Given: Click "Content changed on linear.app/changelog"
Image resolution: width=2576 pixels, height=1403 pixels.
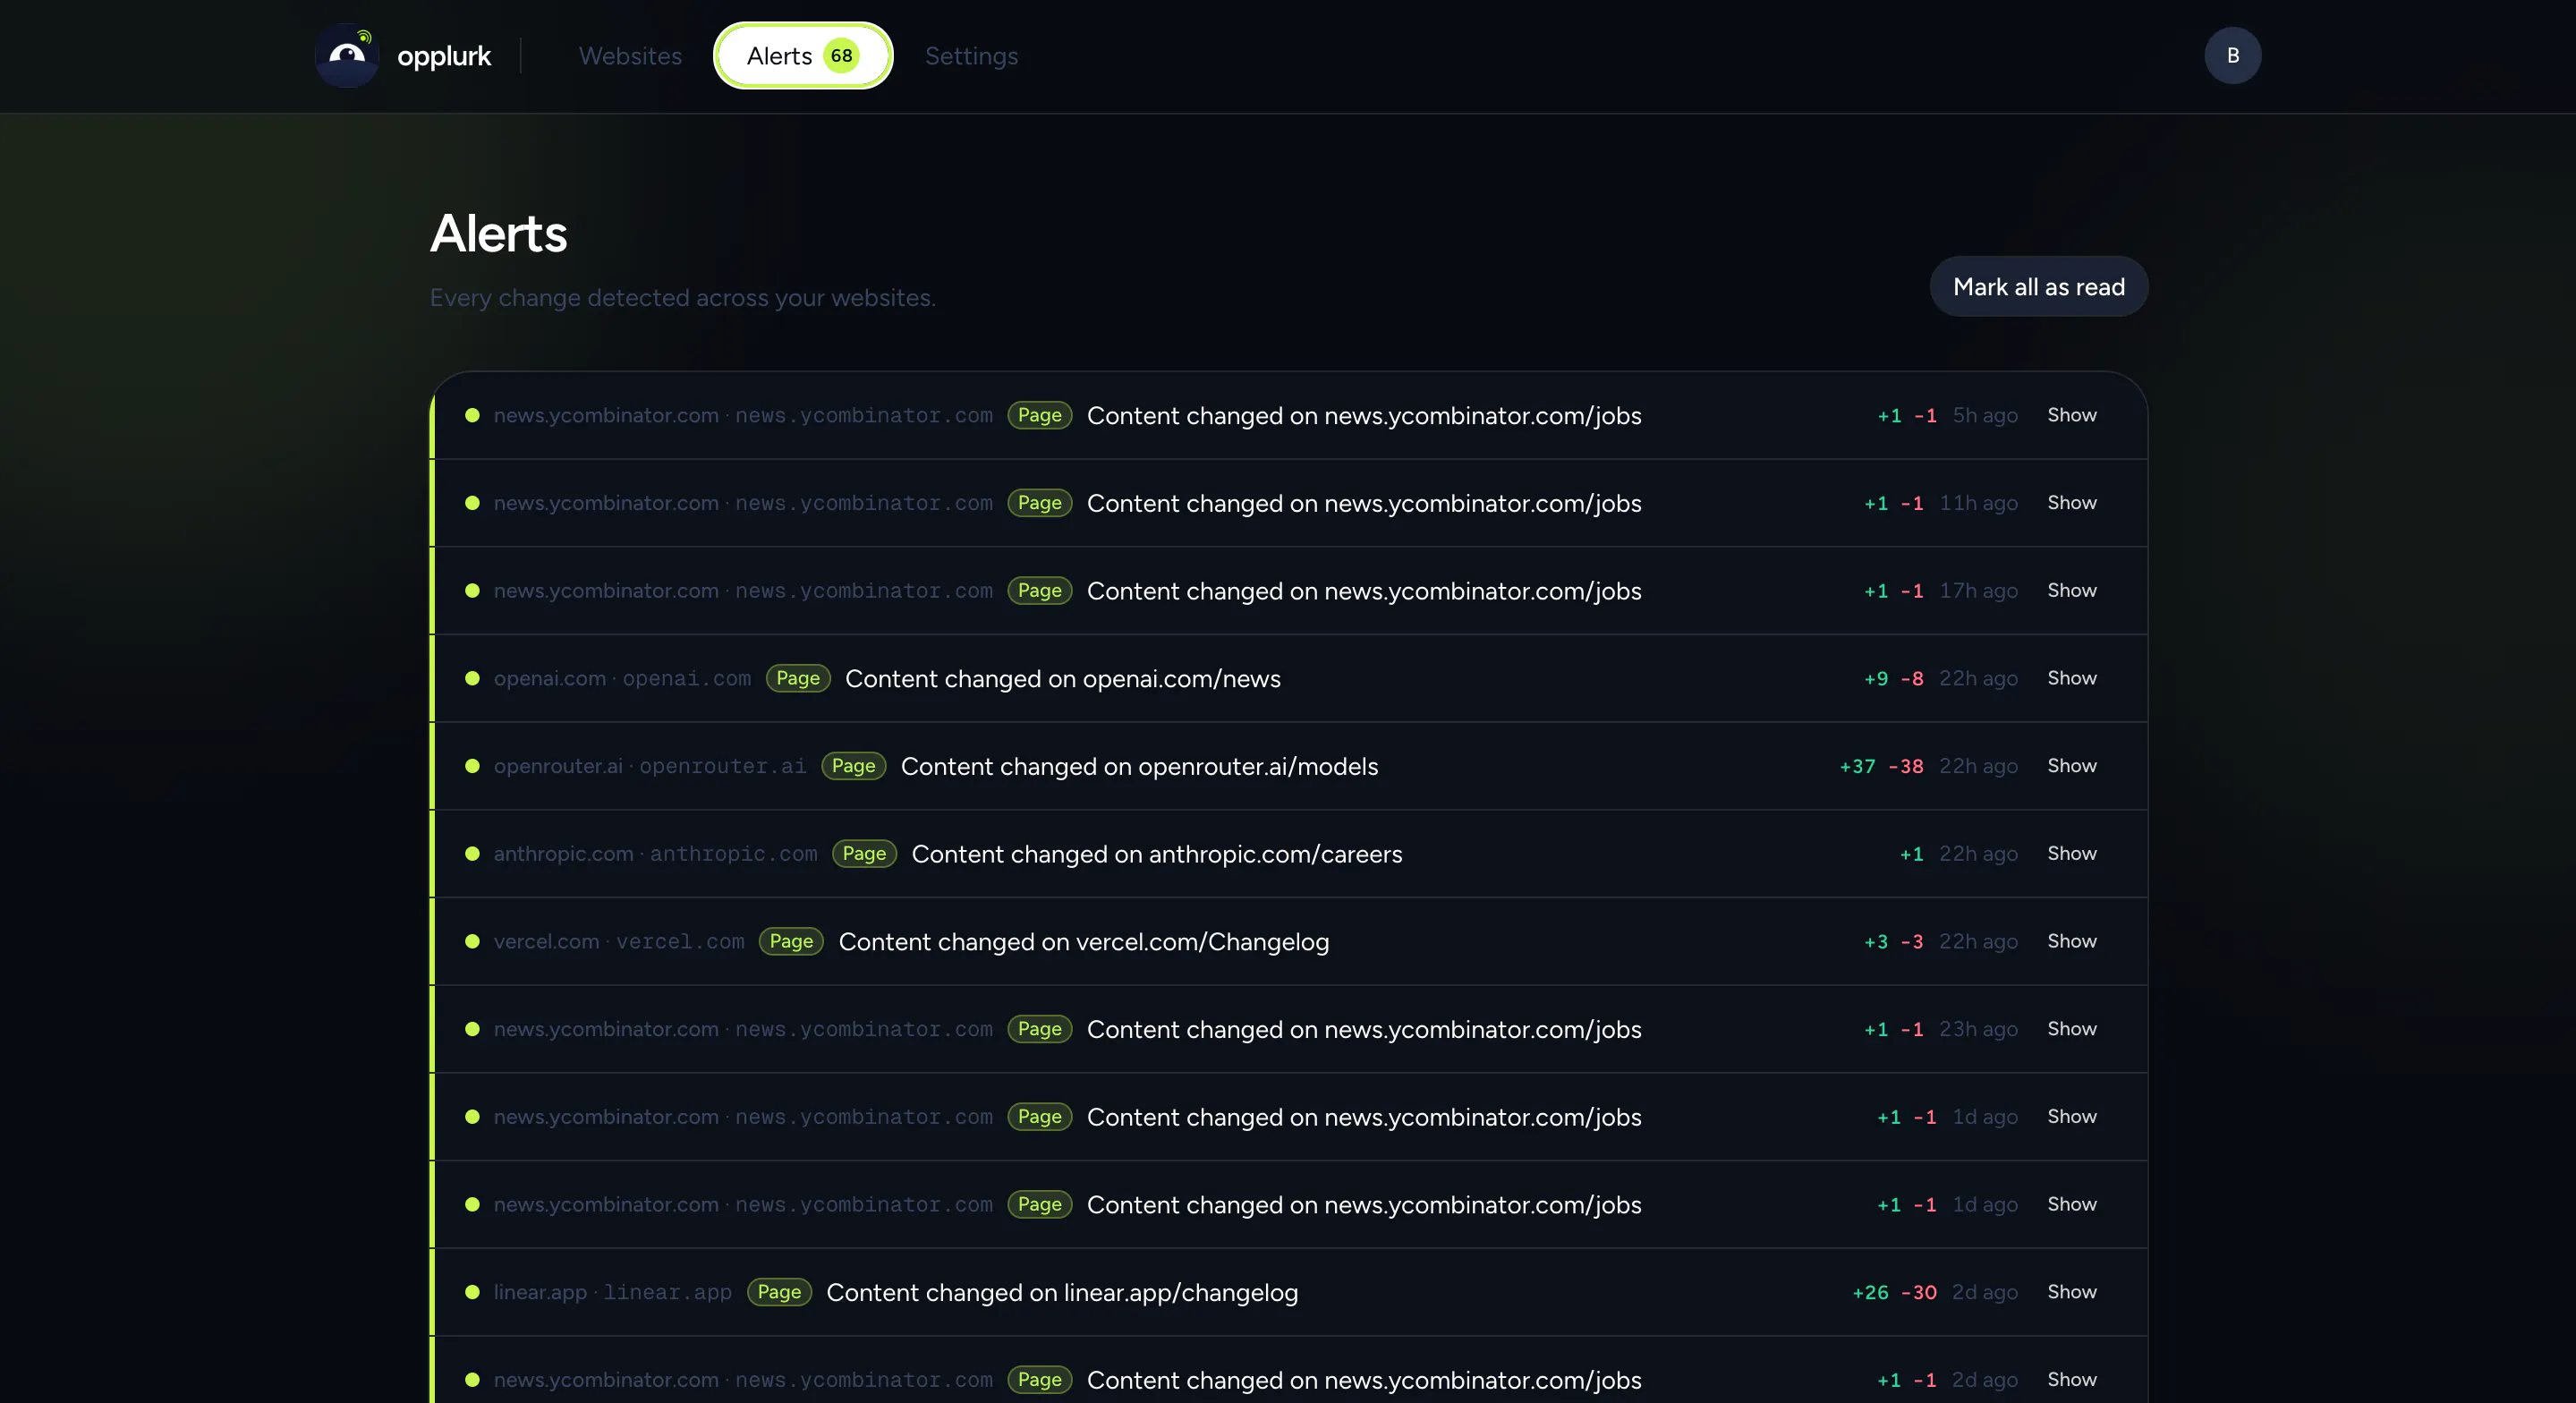Looking at the screenshot, I should (1062, 1293).
